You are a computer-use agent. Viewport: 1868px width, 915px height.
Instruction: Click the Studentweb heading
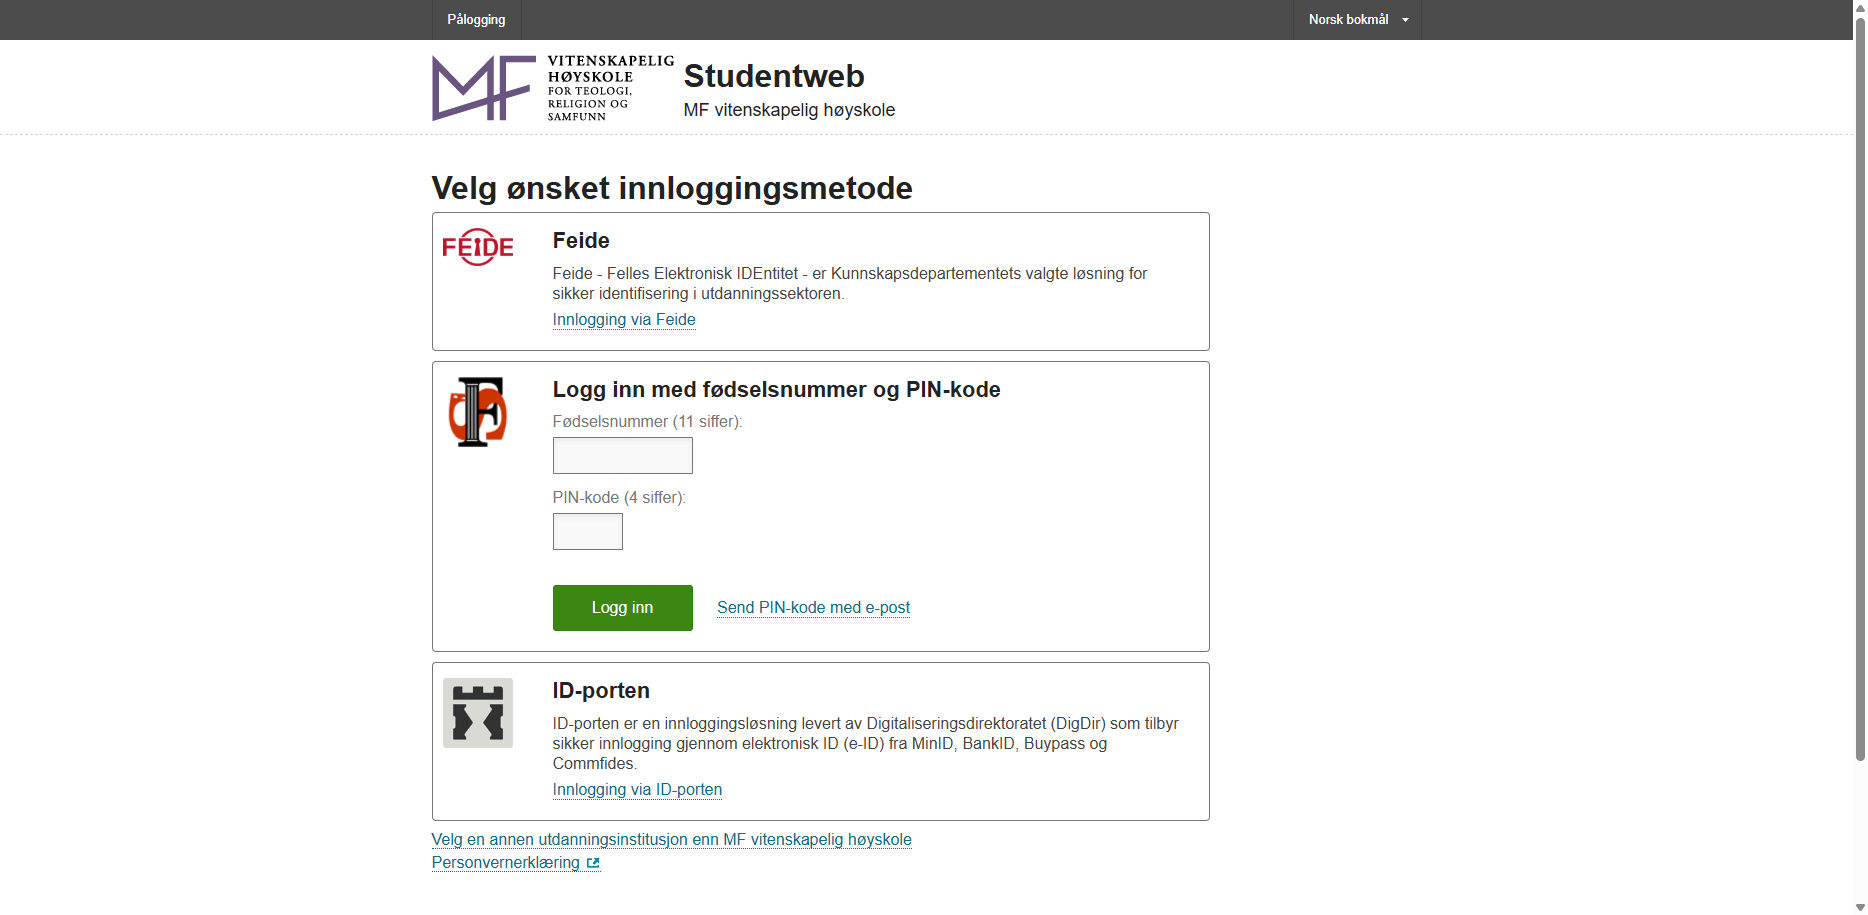[x=774, y=76]
